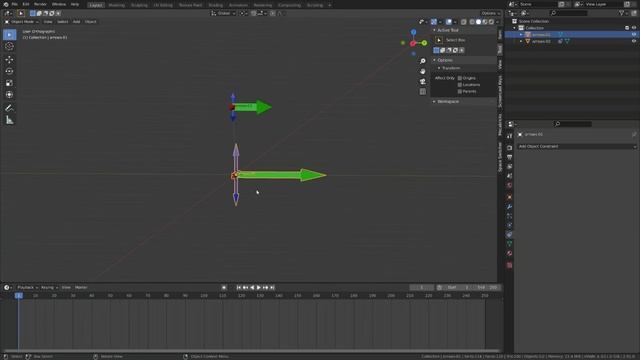This screenshot has height=360, width=640.
Task: Click the outliner search field
Action: [569, 13]
